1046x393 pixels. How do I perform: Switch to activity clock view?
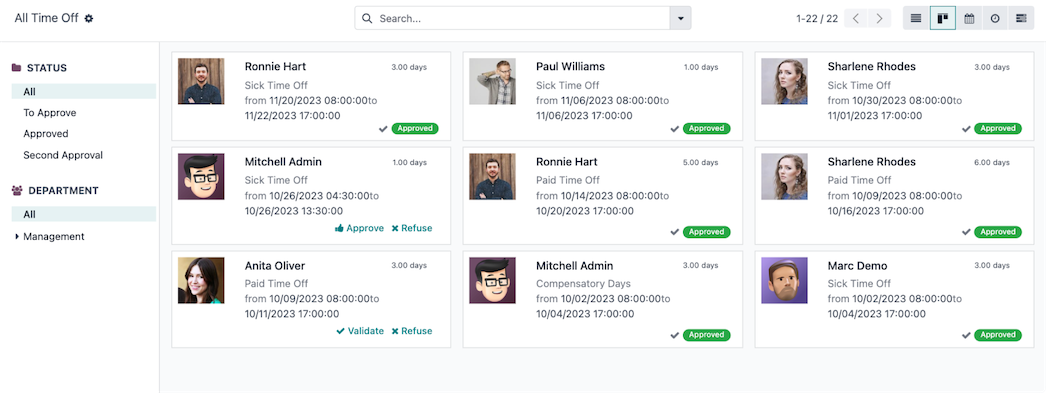(x=995, y=19)
